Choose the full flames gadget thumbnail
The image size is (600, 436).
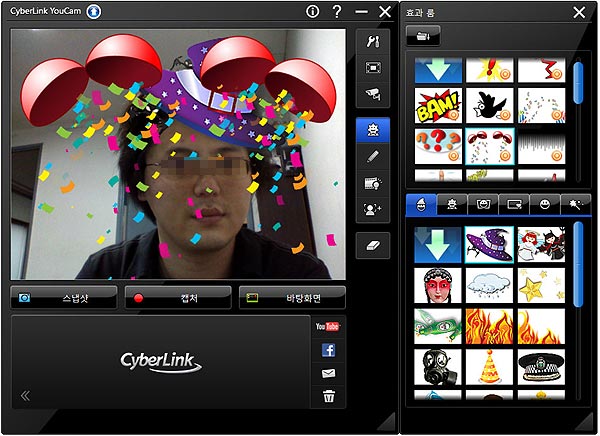point(490,327)
